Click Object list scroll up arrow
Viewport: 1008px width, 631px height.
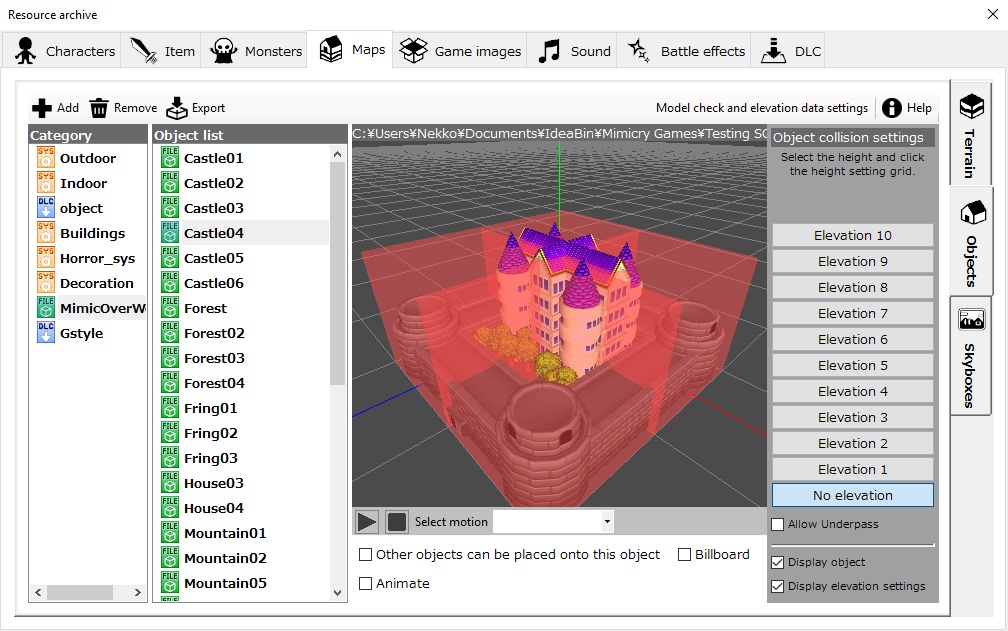tap(338, 154)
